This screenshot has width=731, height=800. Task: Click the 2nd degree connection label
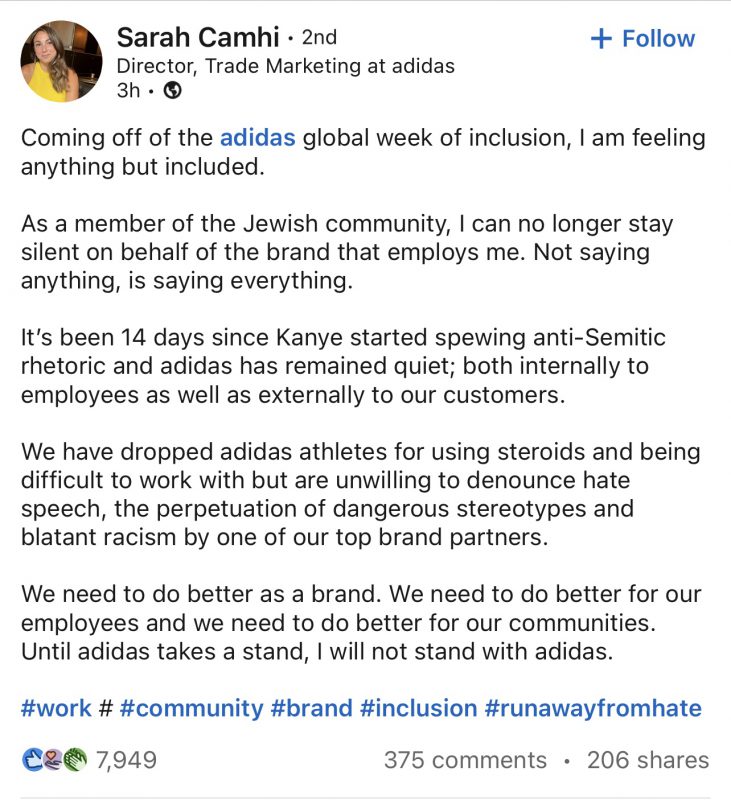point(319,37)
